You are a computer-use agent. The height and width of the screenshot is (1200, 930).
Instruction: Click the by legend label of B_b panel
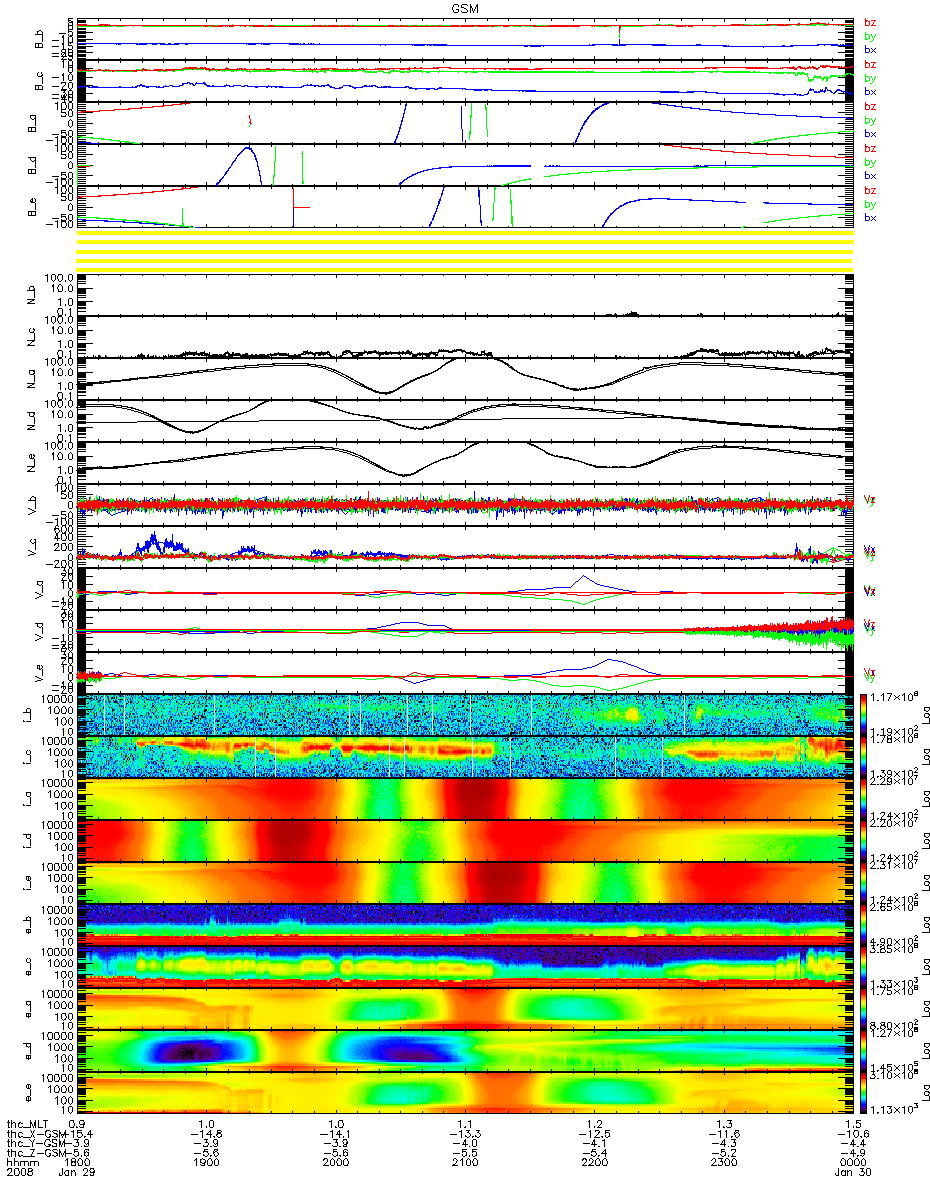pyautogui.click(x=870, y=36)
